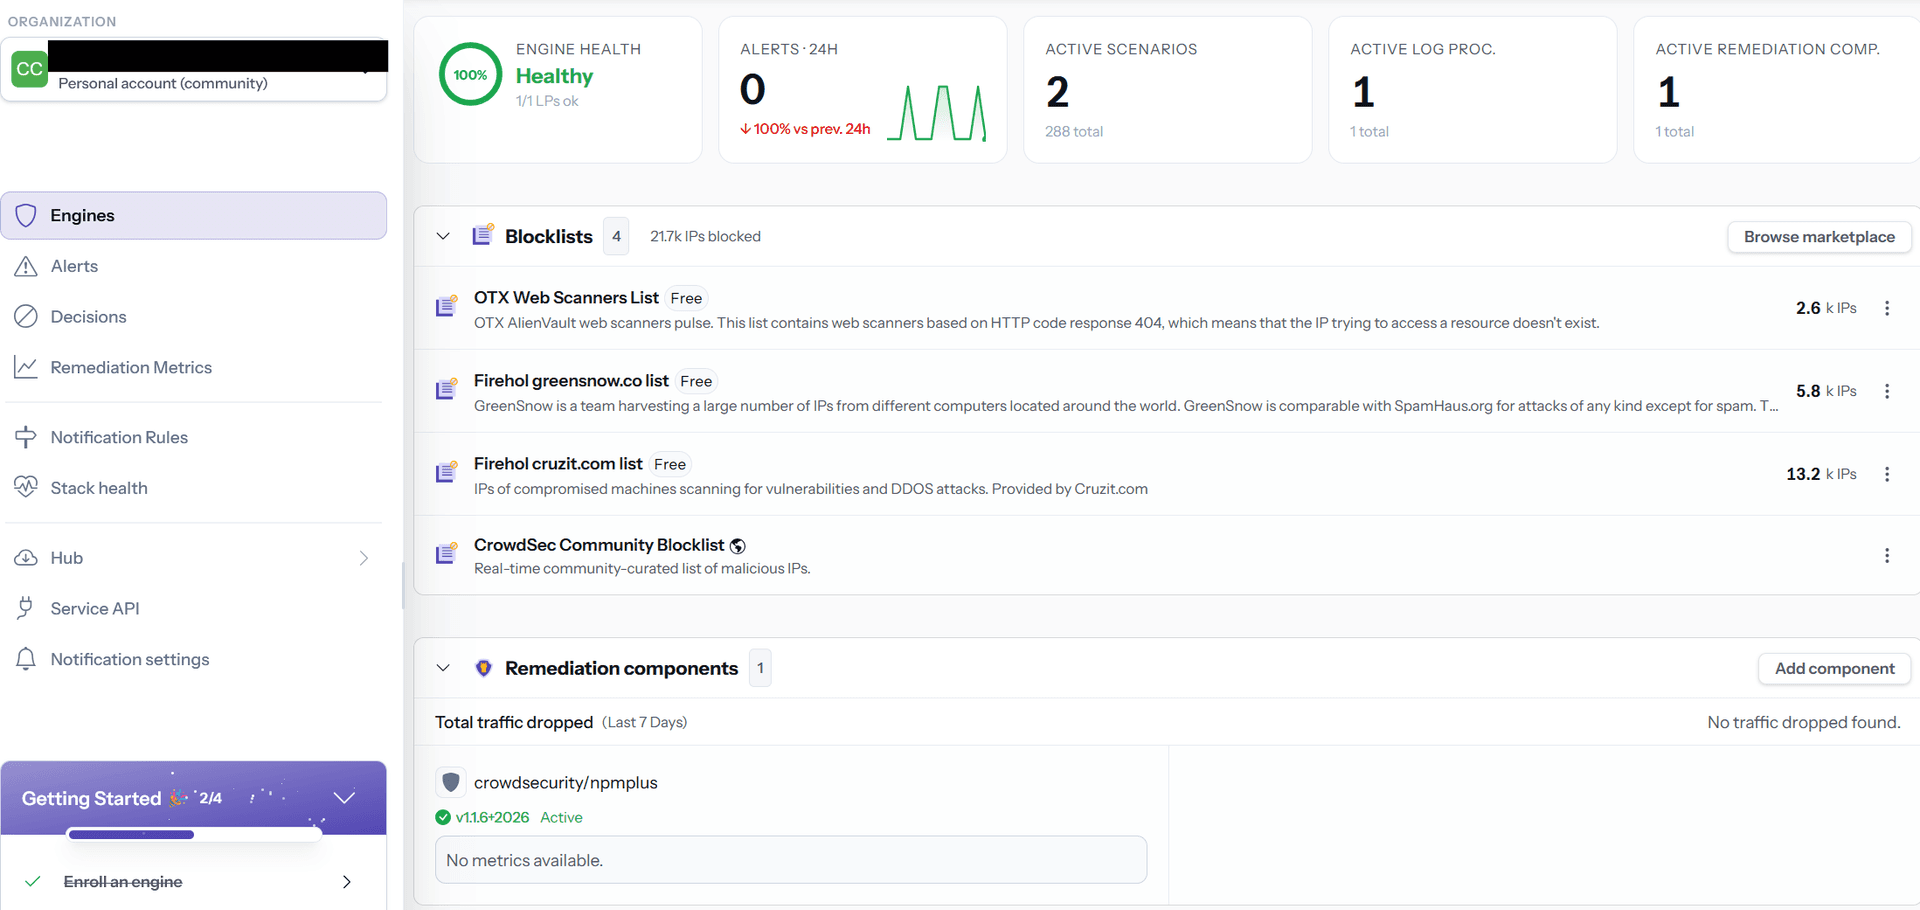The width and height of the screenshot is (1920, 910).
Task: Open the Firehol greensnow.co list title
Action: click(571, 380)
